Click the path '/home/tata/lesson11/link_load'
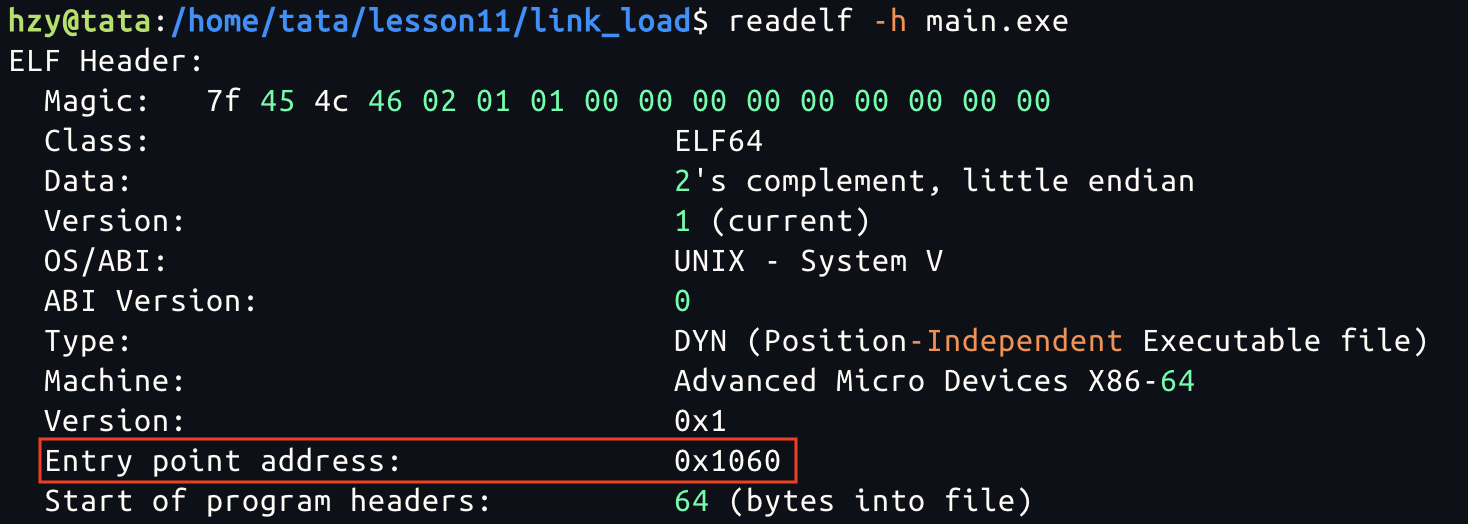 point(430,22)
